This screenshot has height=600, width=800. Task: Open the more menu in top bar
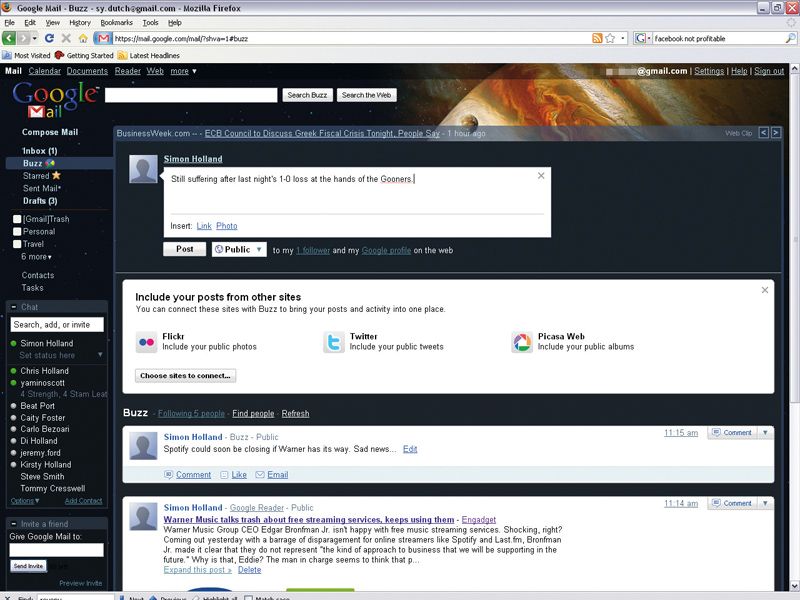(x=184, y=71)
